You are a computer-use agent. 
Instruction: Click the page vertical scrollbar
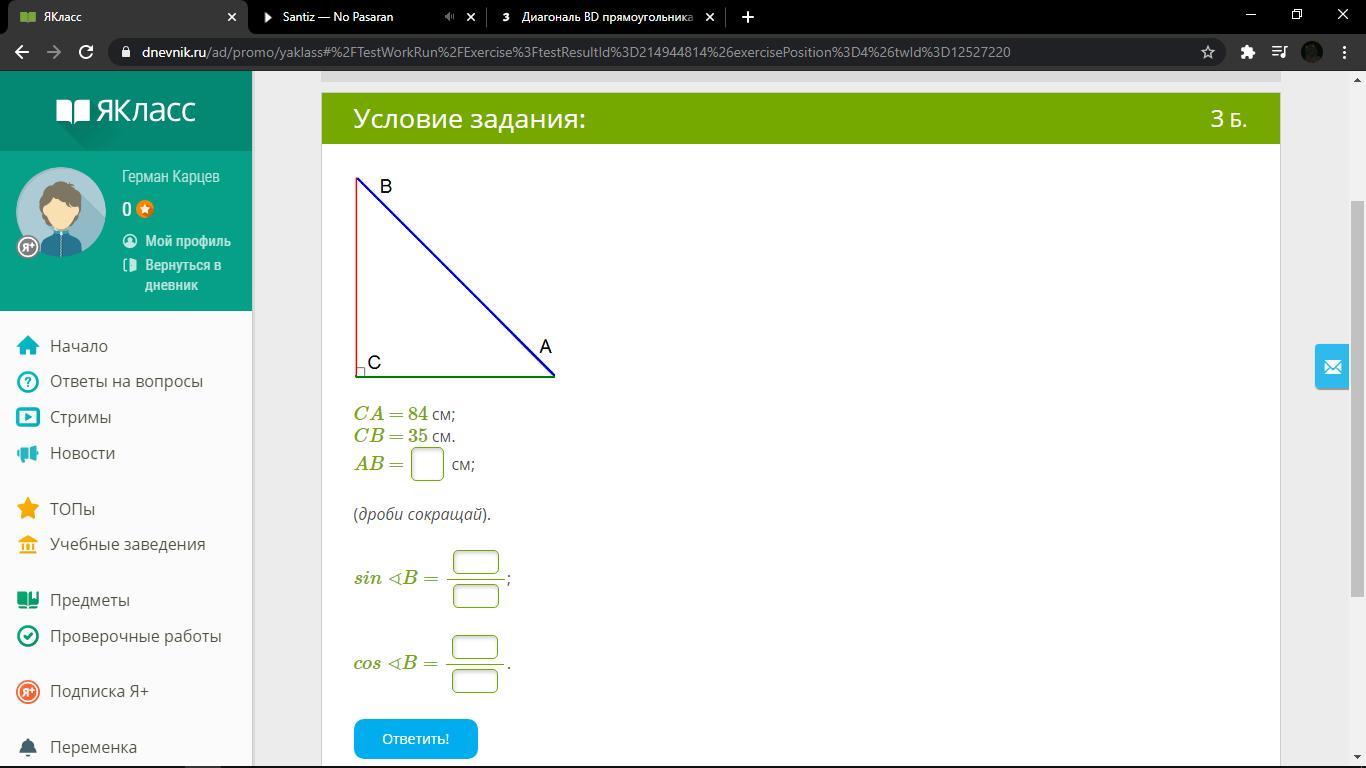click(x=1357, y=400)
